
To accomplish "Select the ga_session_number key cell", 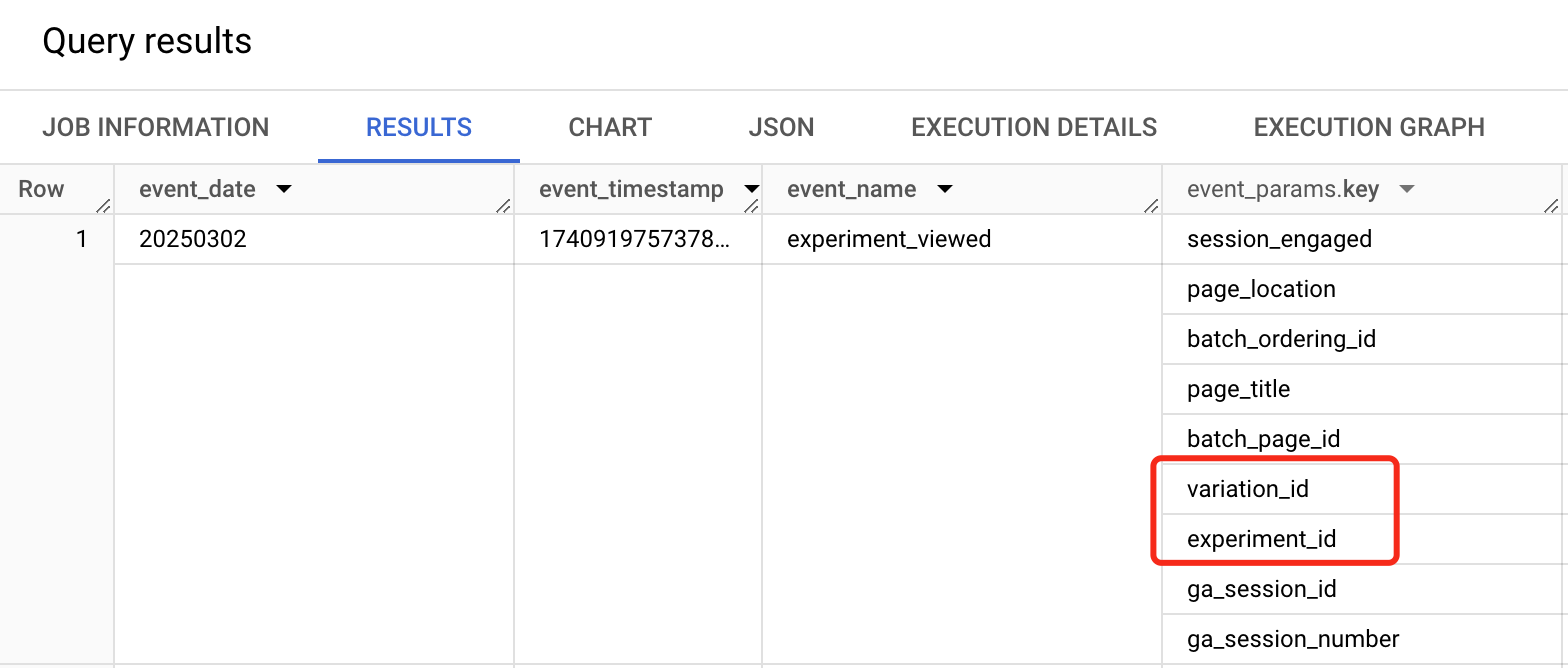I will [x=1362, y=639].
